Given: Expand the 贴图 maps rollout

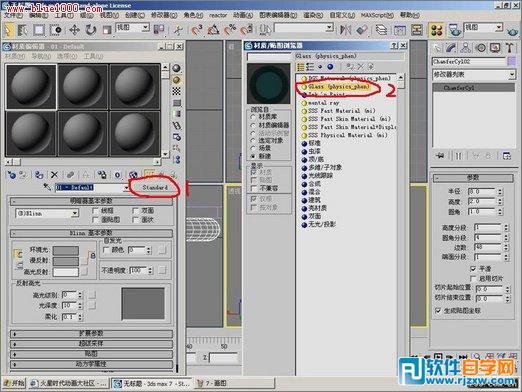Looking at the screenshot, I should point(91,354).
